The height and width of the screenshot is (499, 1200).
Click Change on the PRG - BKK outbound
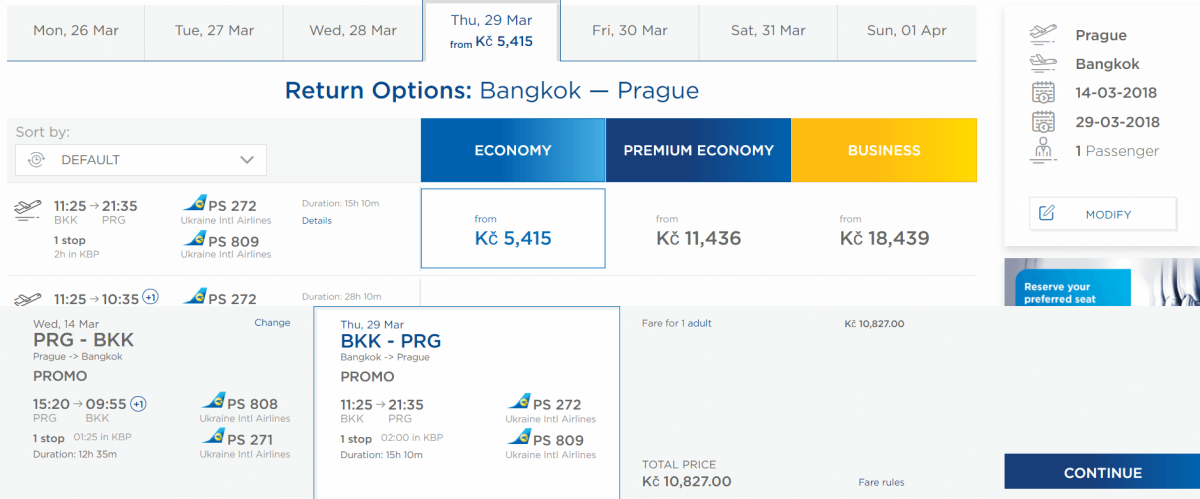tap(272, 323)
